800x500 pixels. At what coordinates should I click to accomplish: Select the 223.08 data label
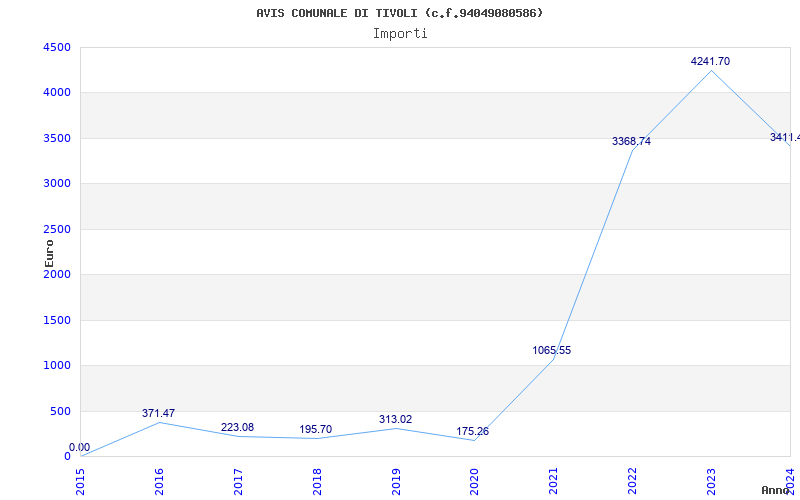click(237, 428)
